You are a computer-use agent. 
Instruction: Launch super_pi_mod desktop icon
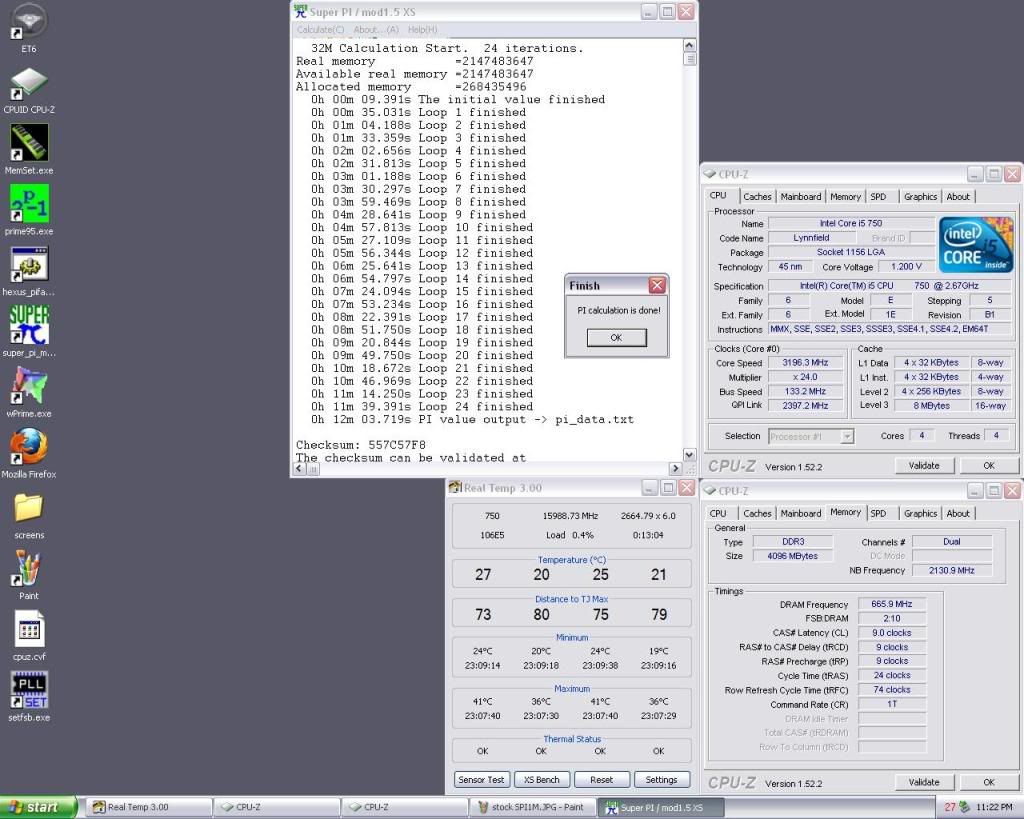29,331
